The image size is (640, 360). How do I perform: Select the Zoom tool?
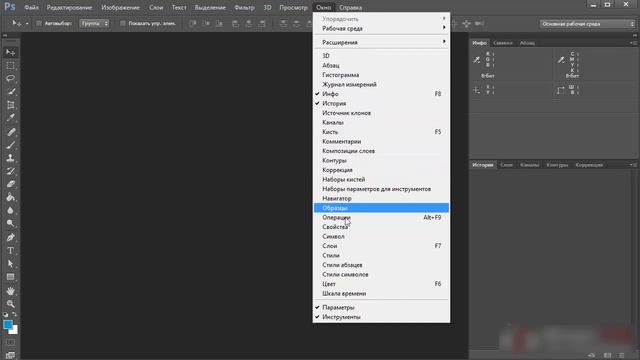click(x=11, y=304)
